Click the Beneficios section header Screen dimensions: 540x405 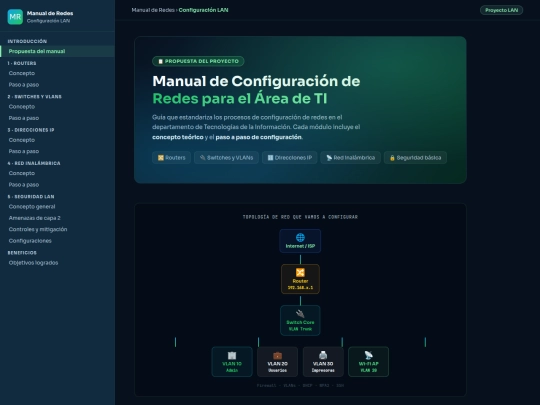click(22, 253)
